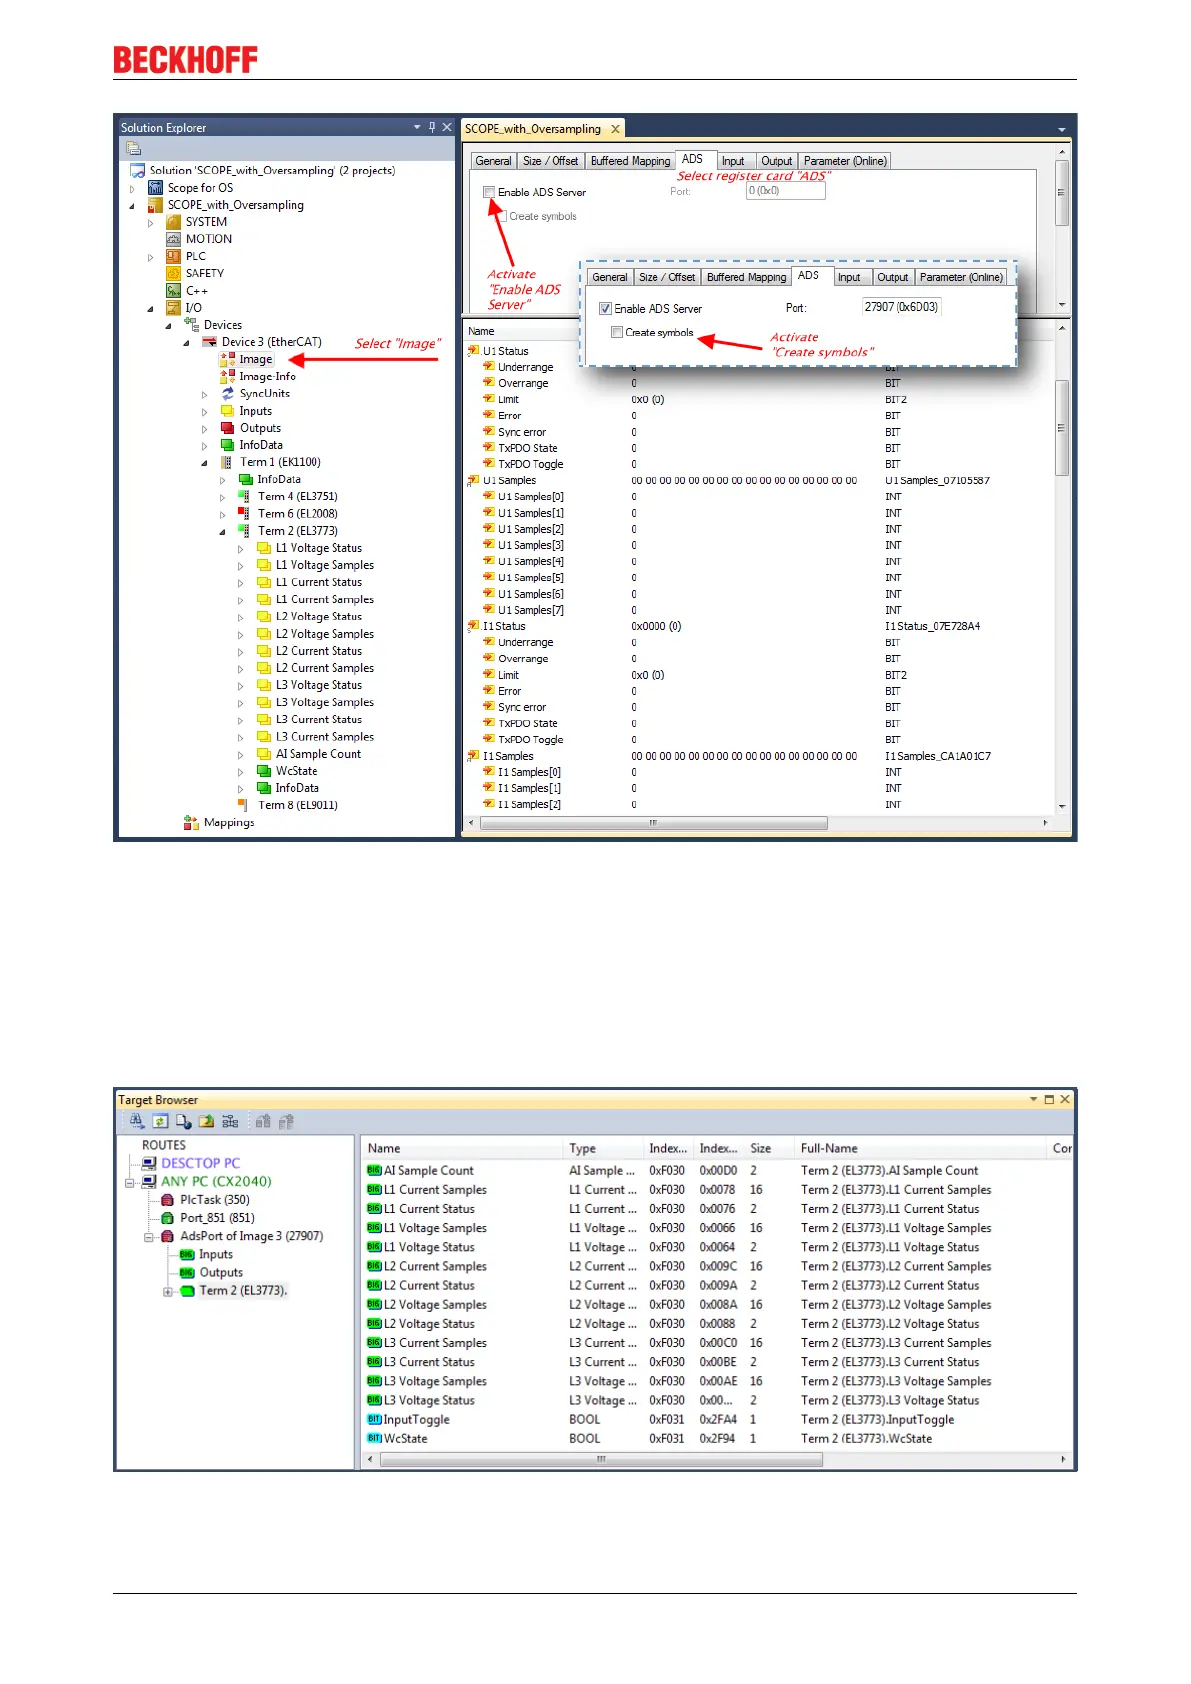
Task: Click the first greyed-out add symbol icon
Action: click(x=263, y=1121)
